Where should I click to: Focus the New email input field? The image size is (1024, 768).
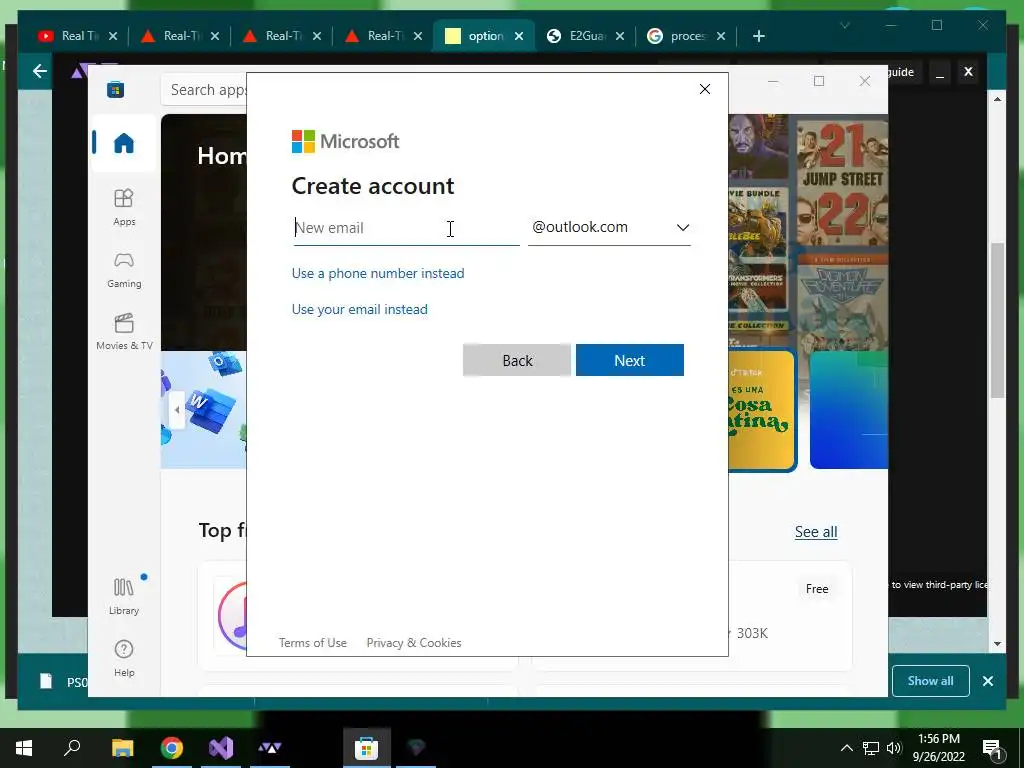point(406,228)
